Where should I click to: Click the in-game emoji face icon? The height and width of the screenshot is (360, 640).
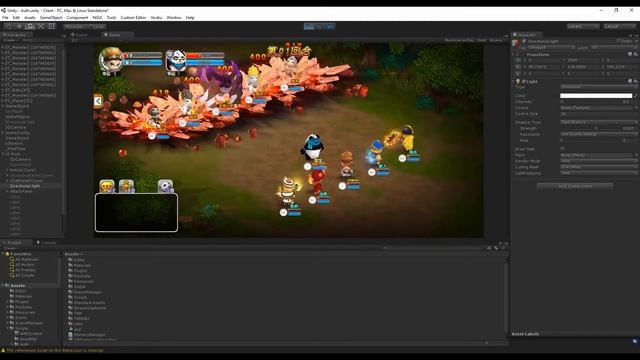107,186
